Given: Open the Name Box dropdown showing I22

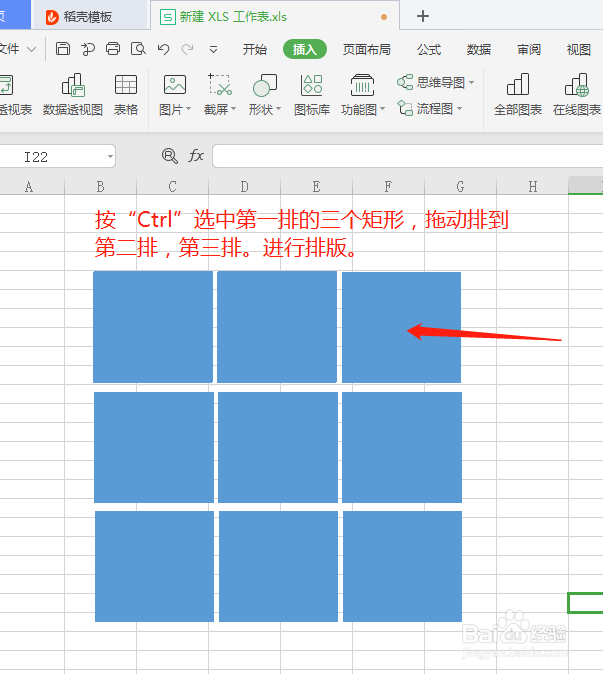Looking at the screenshot, I should pyautogui.click(x=110, y=156).
